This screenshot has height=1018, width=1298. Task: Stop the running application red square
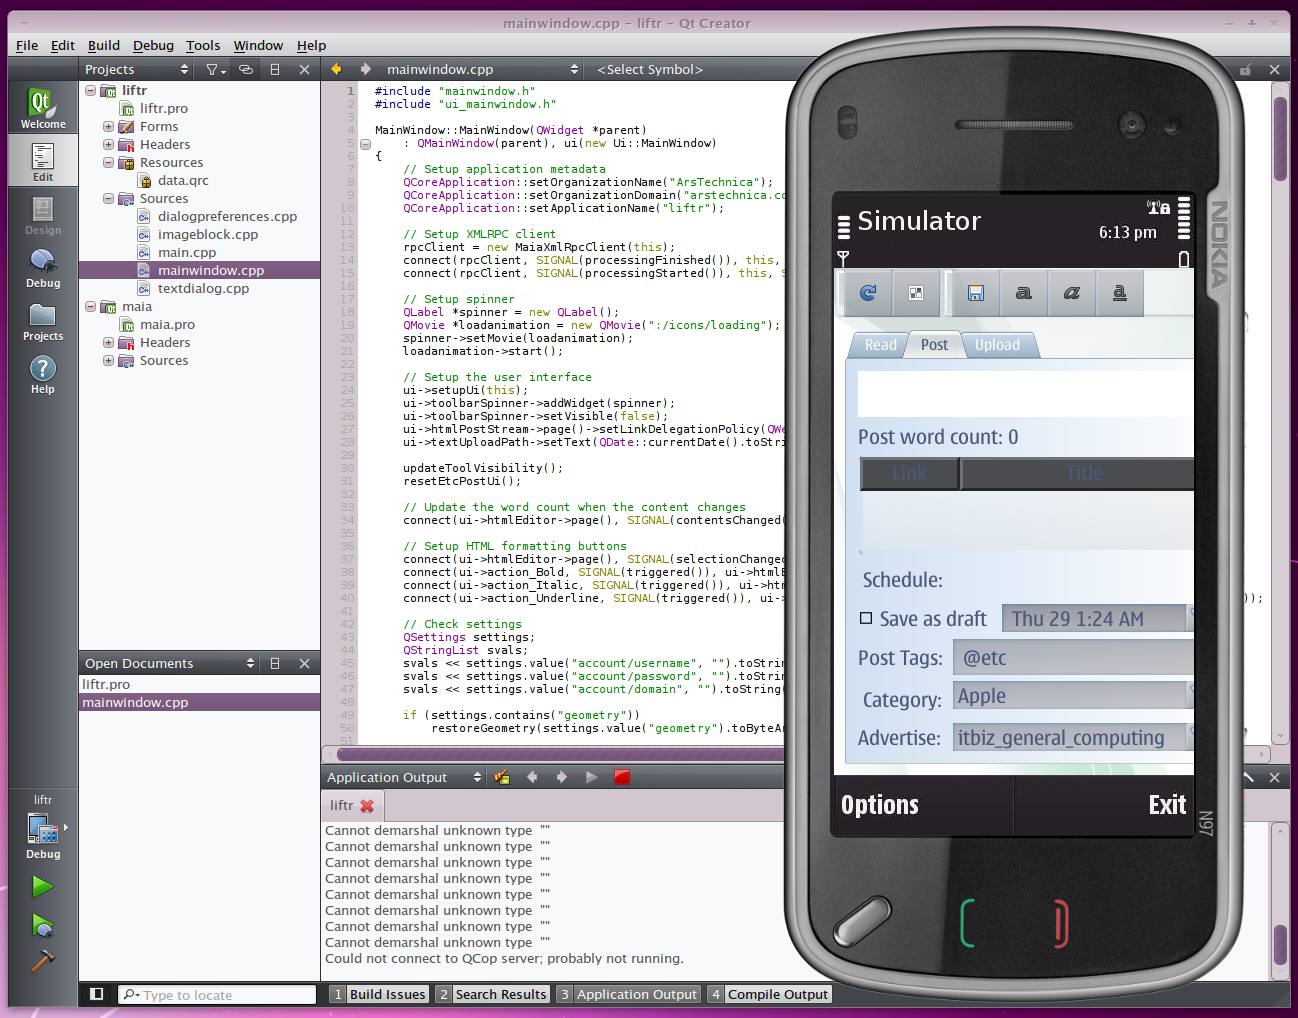[621, 777]
